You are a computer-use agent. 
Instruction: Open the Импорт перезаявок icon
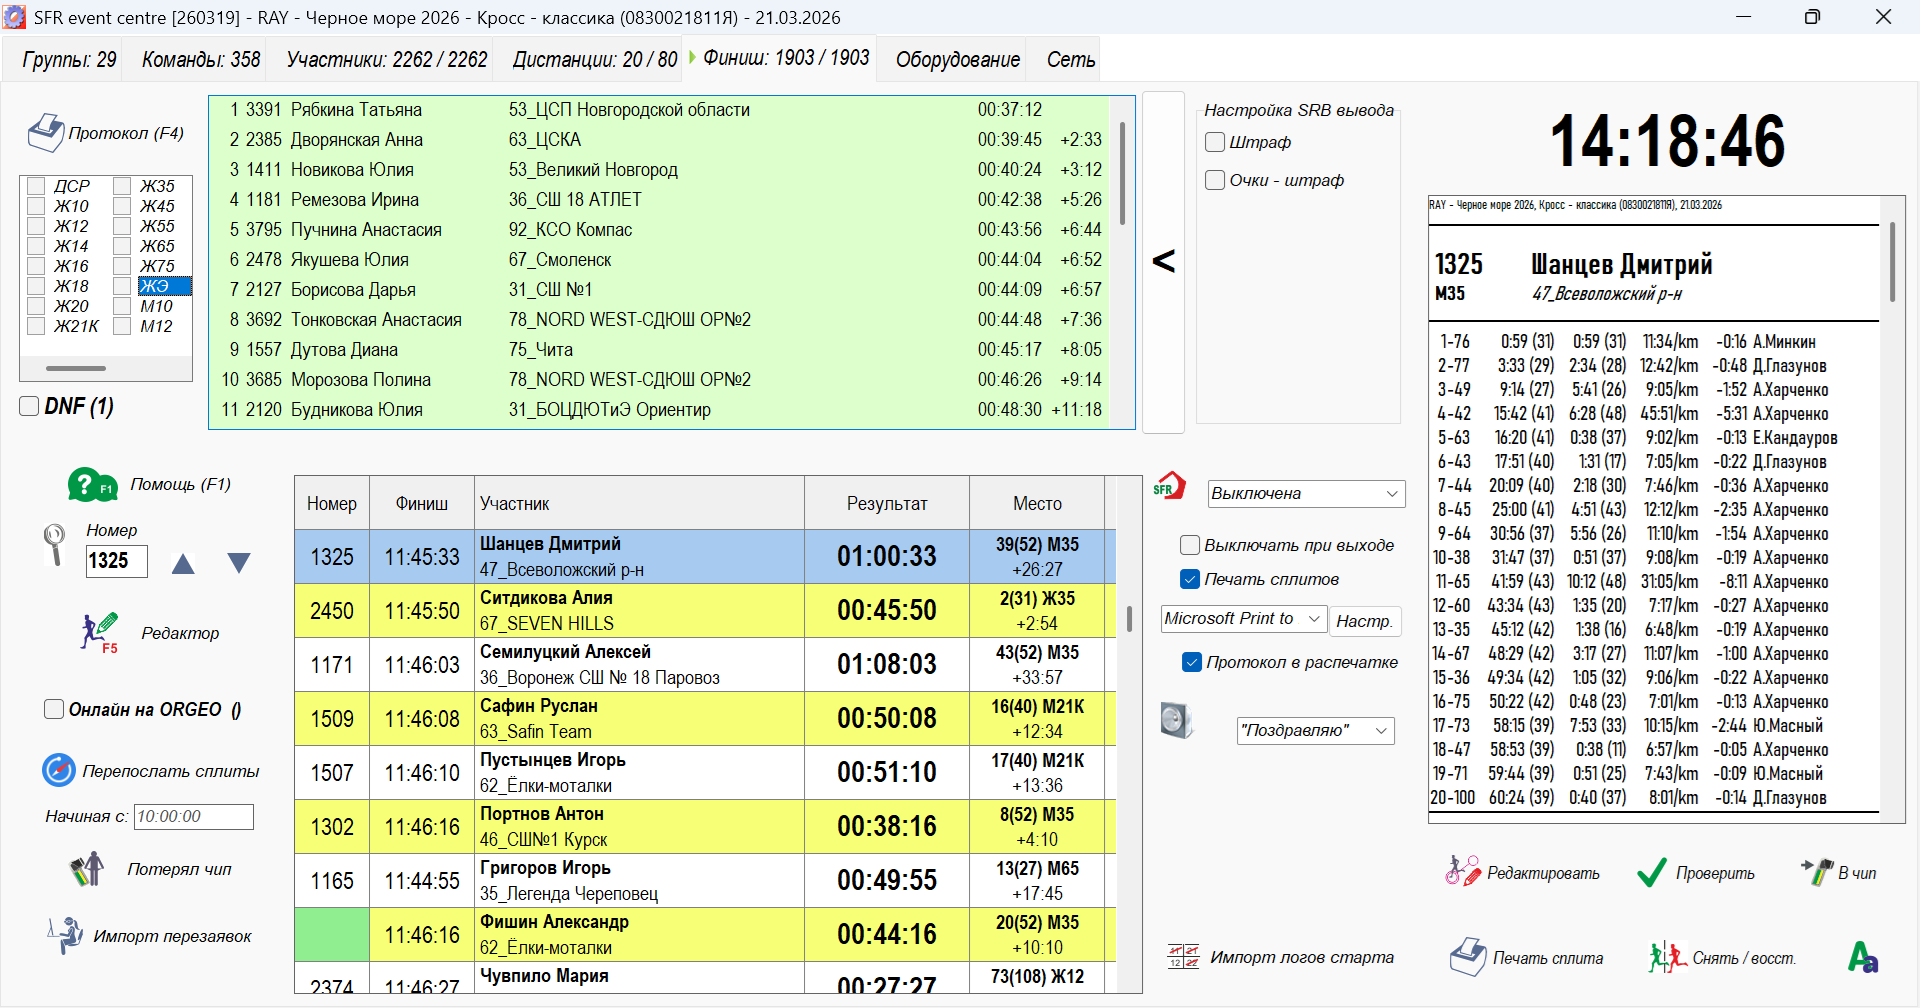[x=66, y=936]
